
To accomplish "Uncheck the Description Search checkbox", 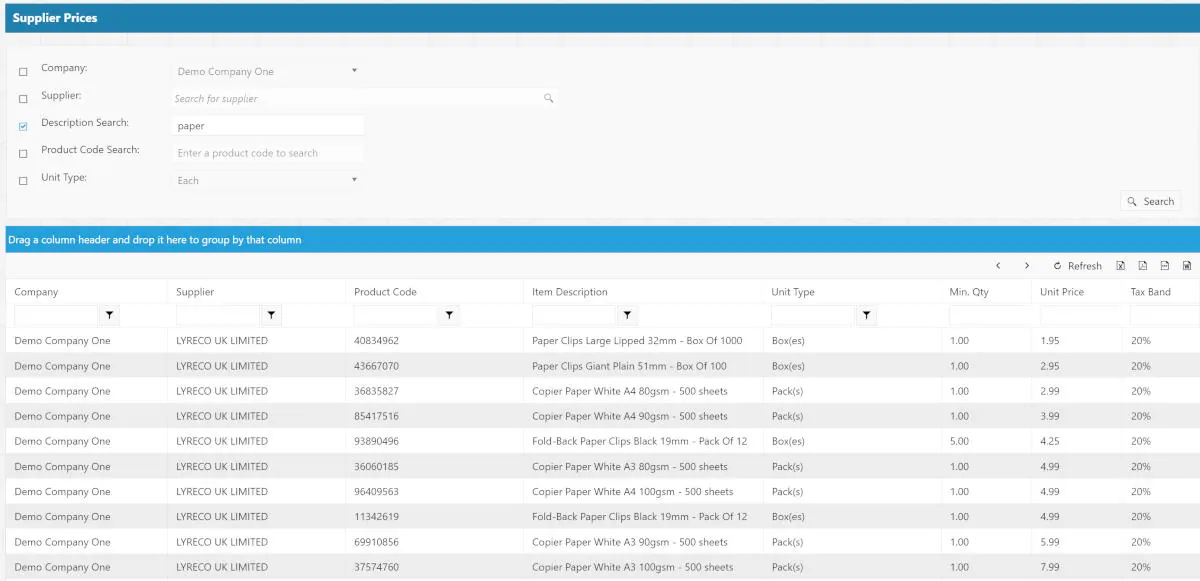I will [x=23, y=127].
